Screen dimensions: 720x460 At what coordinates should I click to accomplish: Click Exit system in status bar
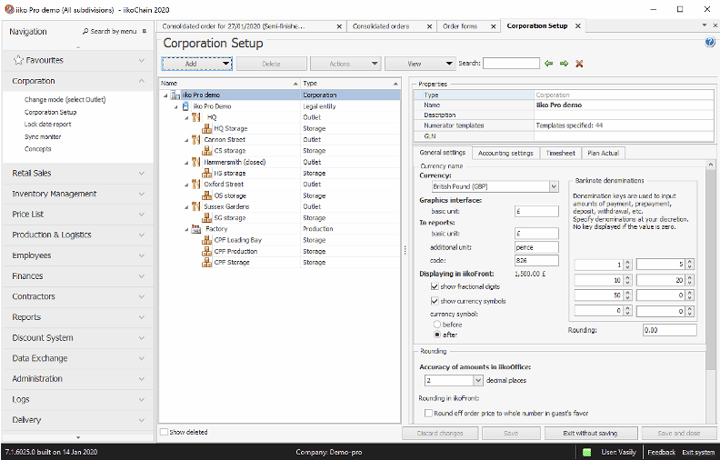click(698, 452)
